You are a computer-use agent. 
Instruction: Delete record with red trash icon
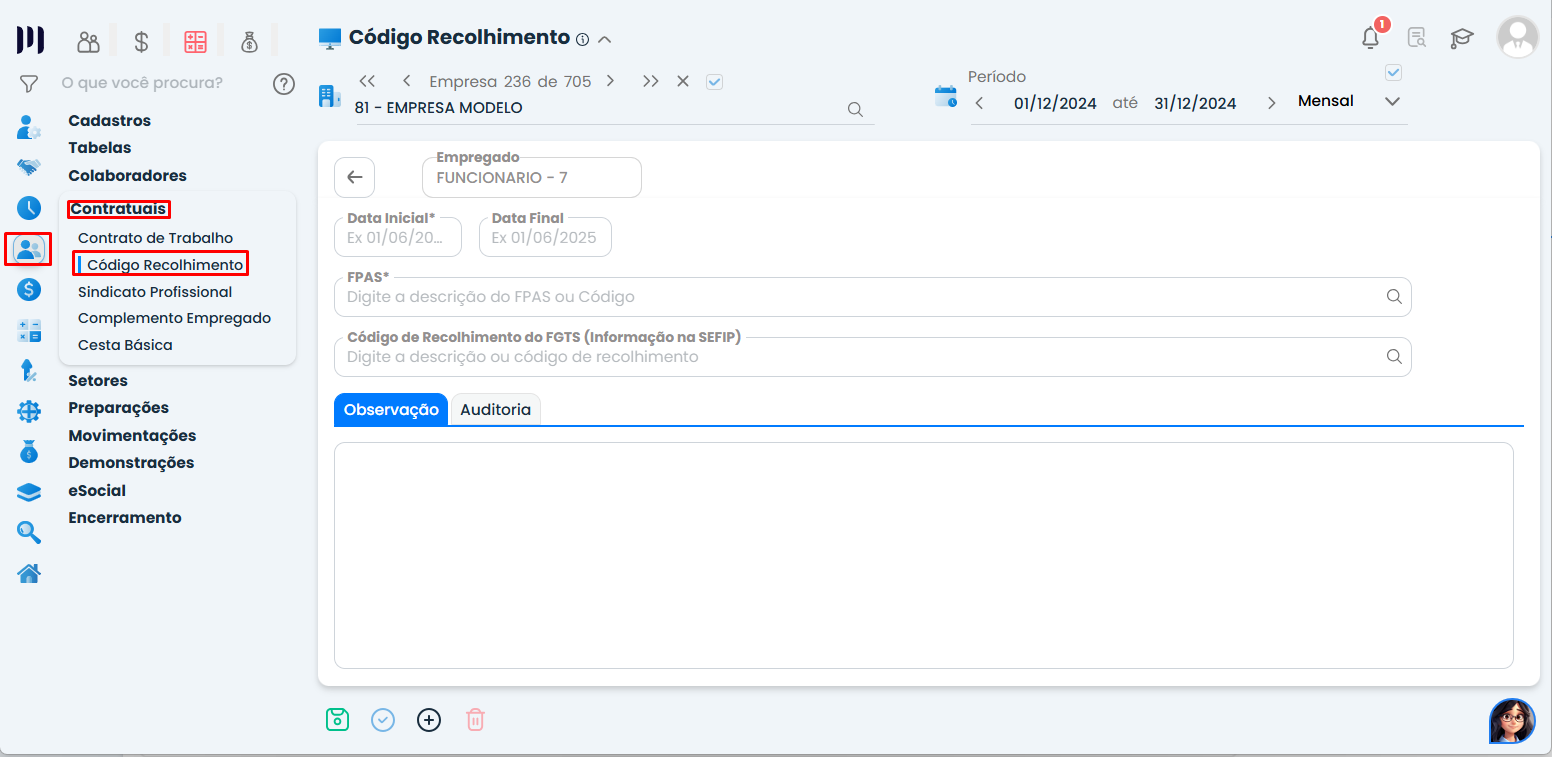(x=475, y=720)
